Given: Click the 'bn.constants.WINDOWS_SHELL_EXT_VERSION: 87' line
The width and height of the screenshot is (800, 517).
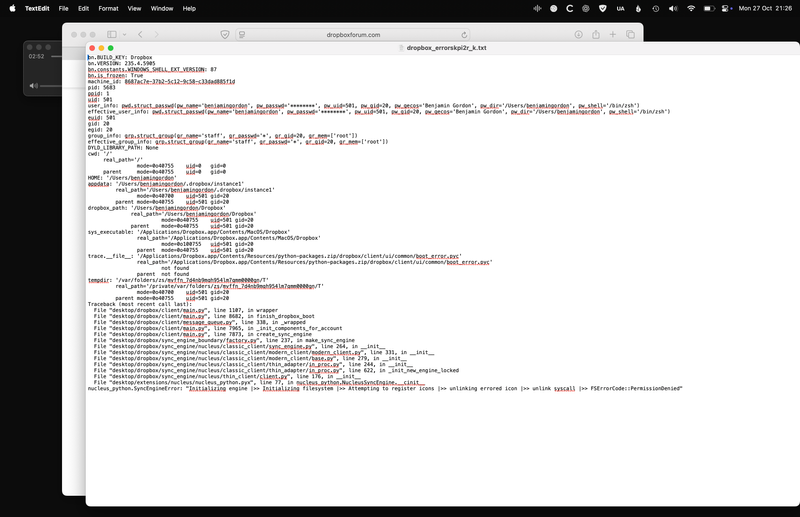Looking at the screenshot, I should click(152, 69).
